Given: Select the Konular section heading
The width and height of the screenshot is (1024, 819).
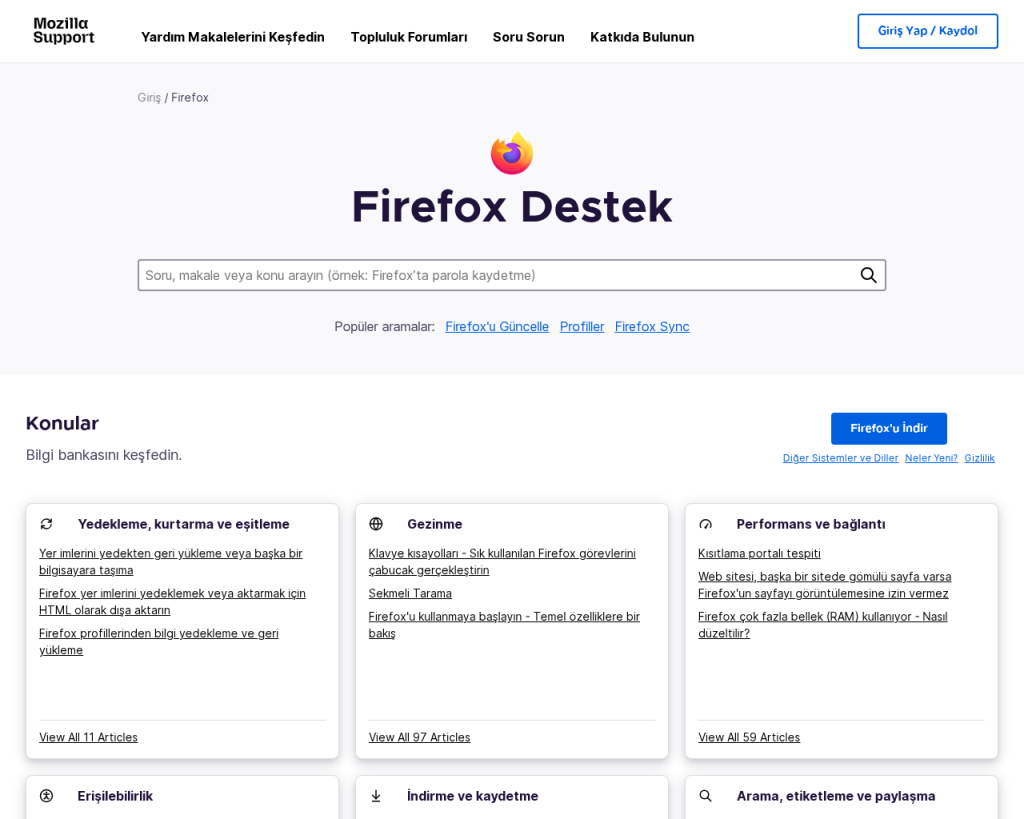Looking at the screenshot, I should pyautogui.click(x=62, y=423).
